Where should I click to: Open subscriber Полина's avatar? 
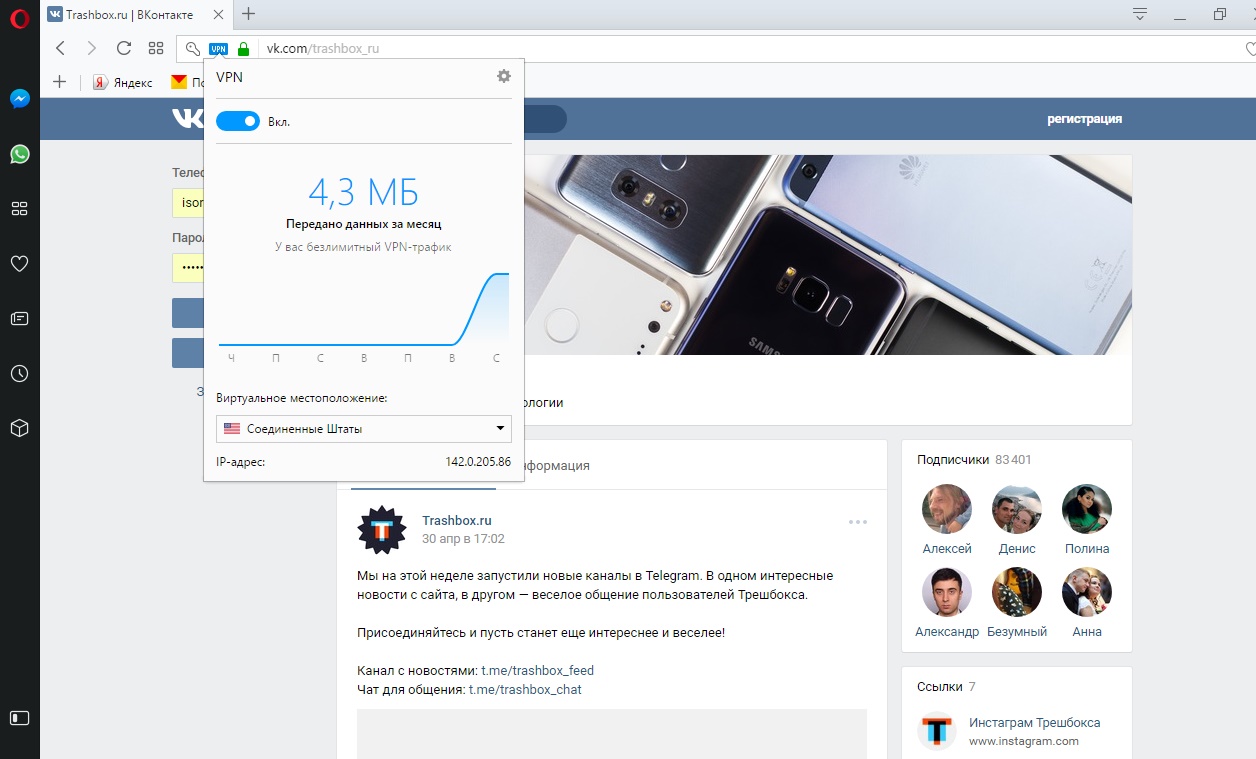coord(1087,510)
